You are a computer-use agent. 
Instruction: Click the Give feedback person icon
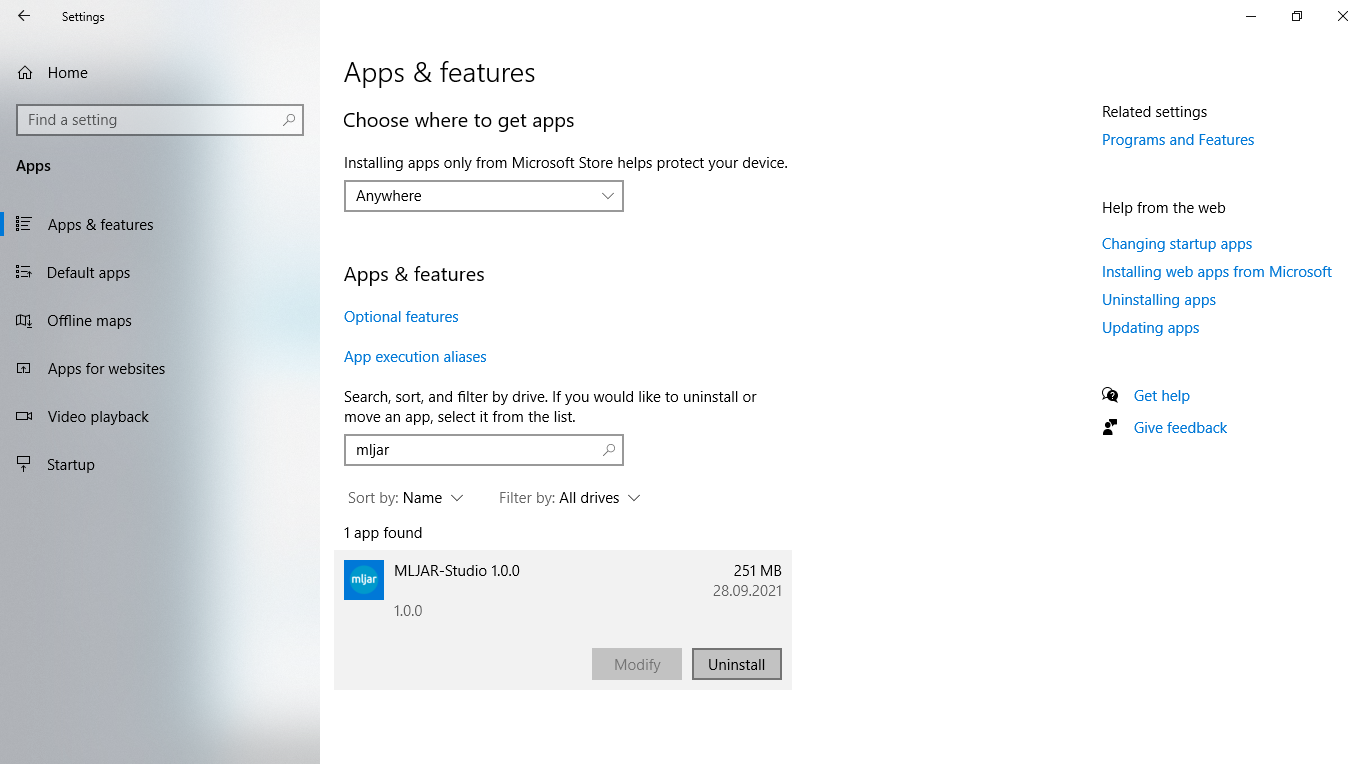coord(1110,427)
